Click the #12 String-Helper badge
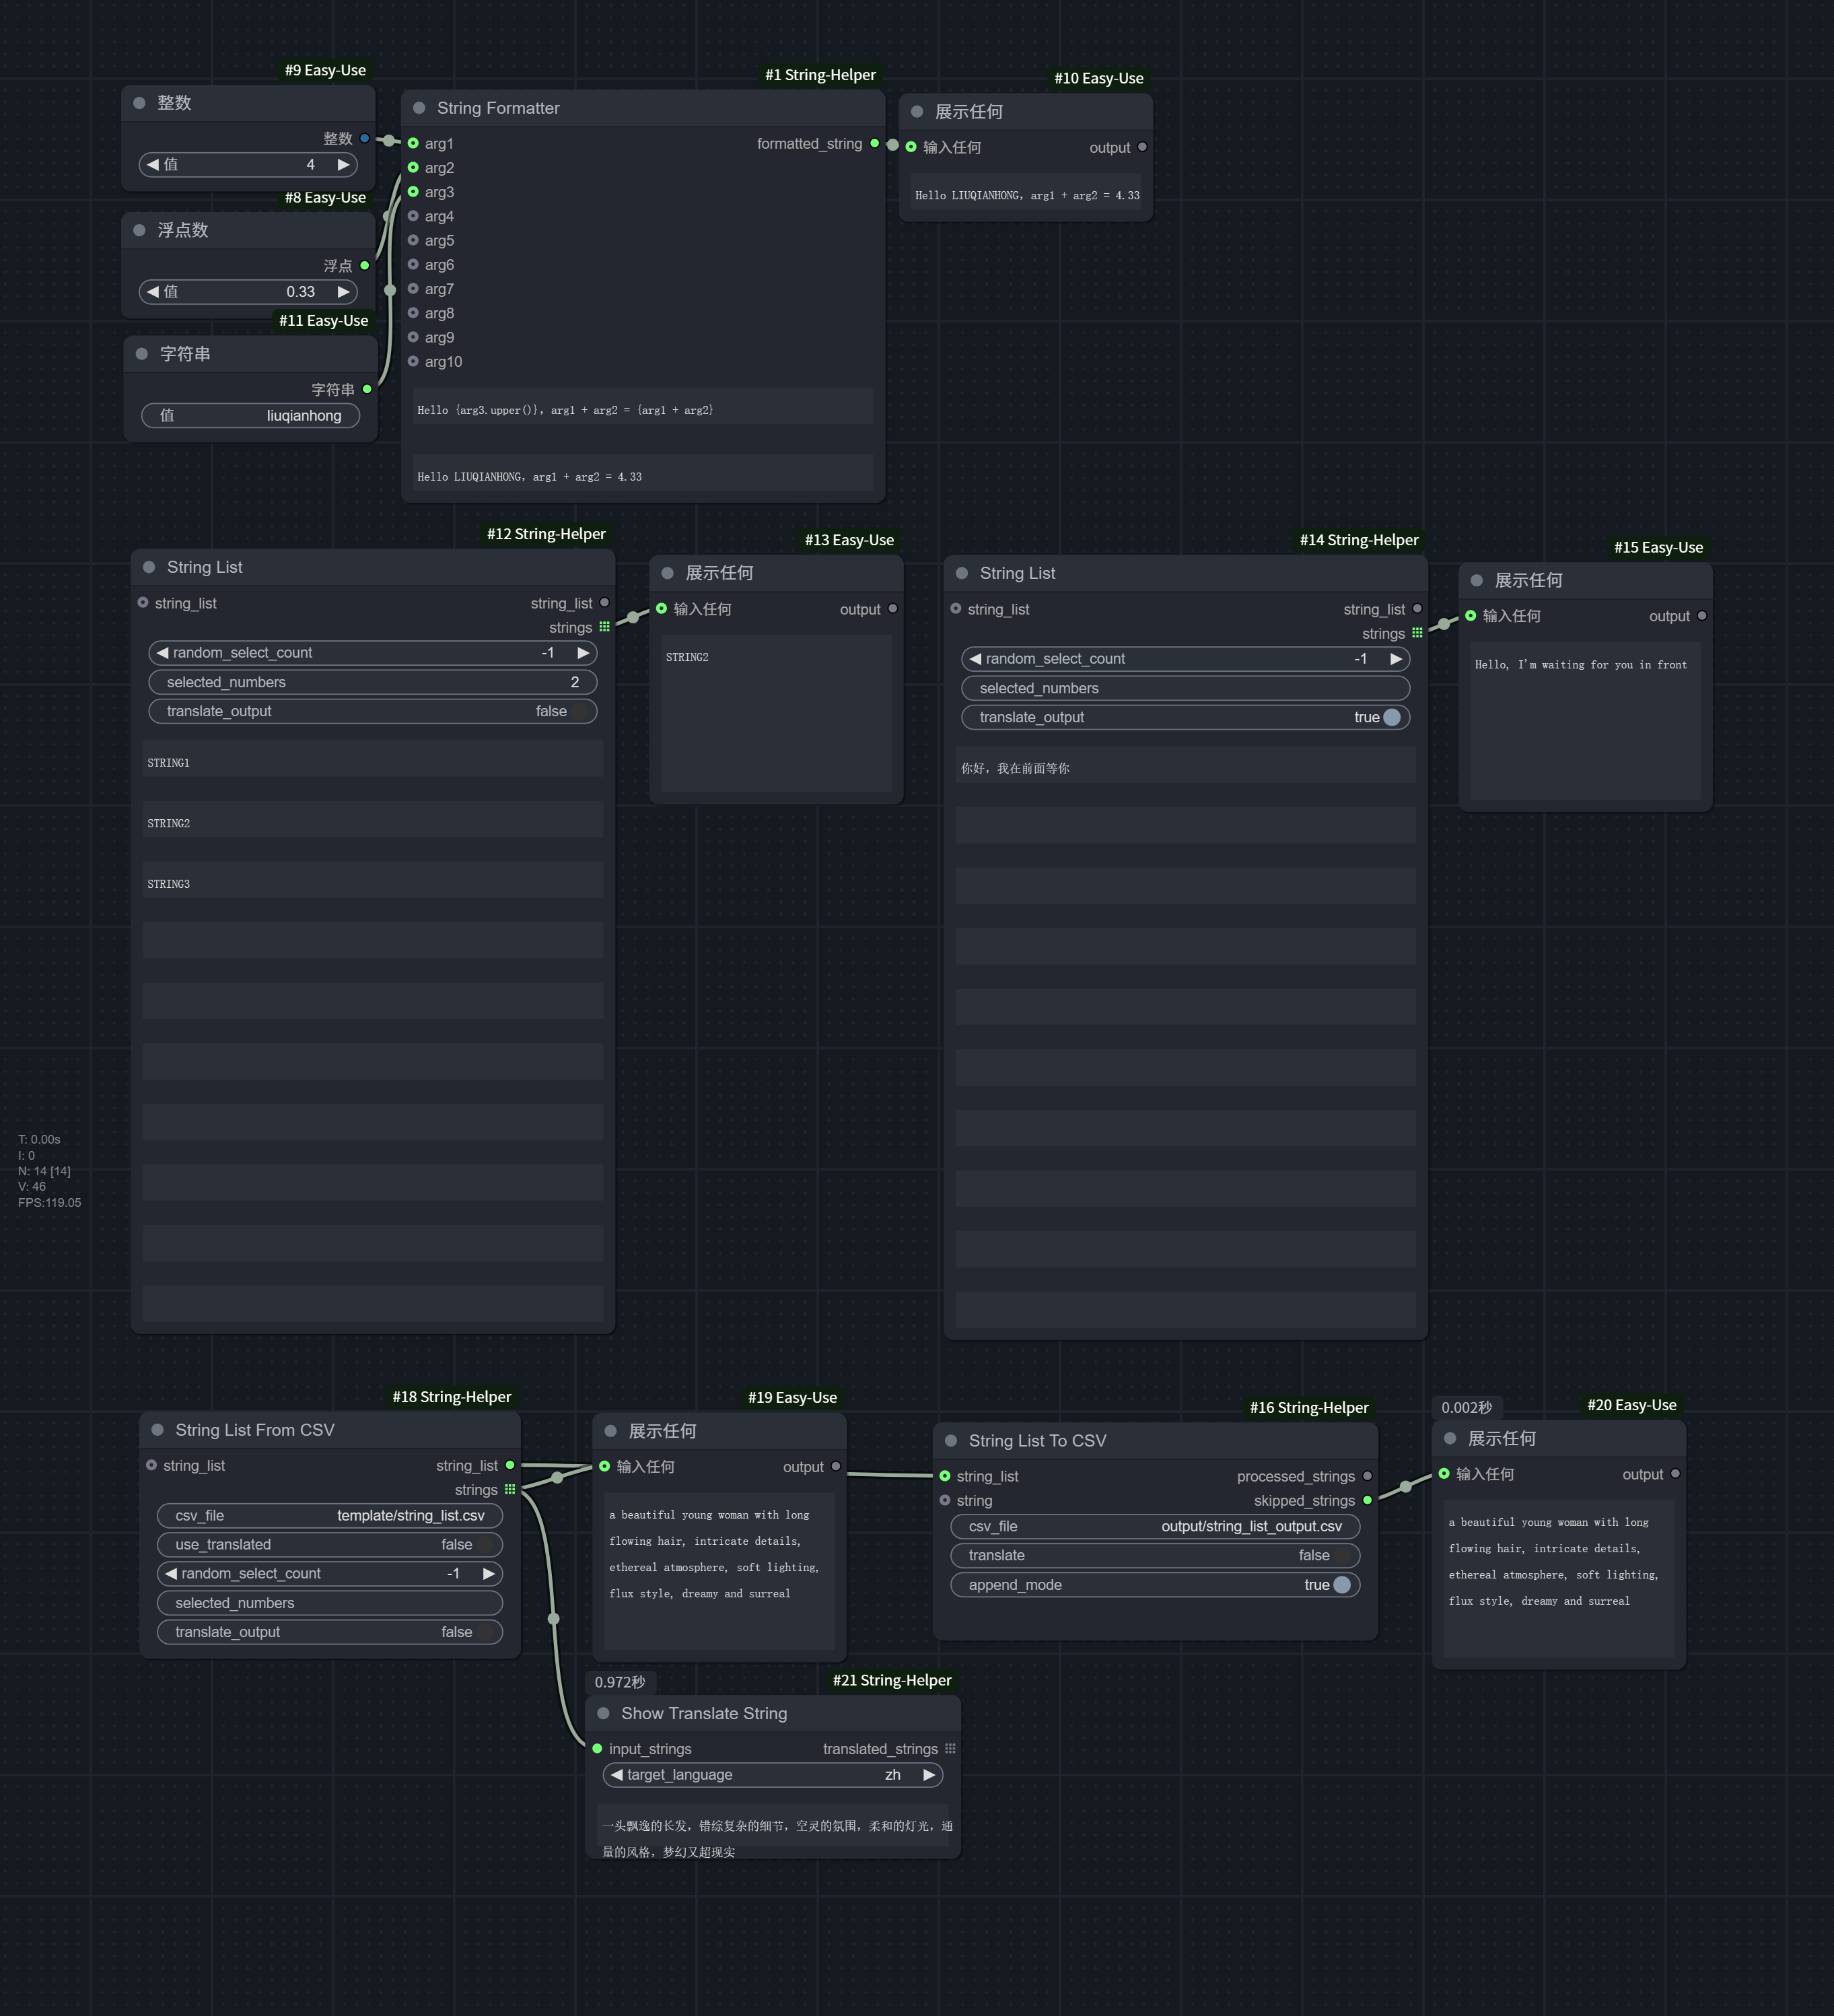The image size is (1834, 2016). point(546,534)
